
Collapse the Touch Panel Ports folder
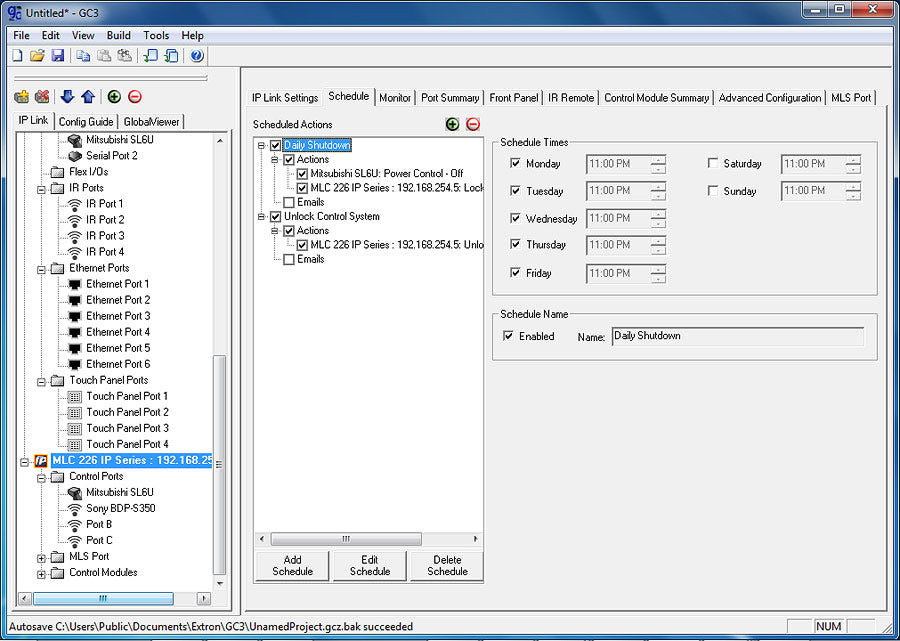tap(41, 381)
